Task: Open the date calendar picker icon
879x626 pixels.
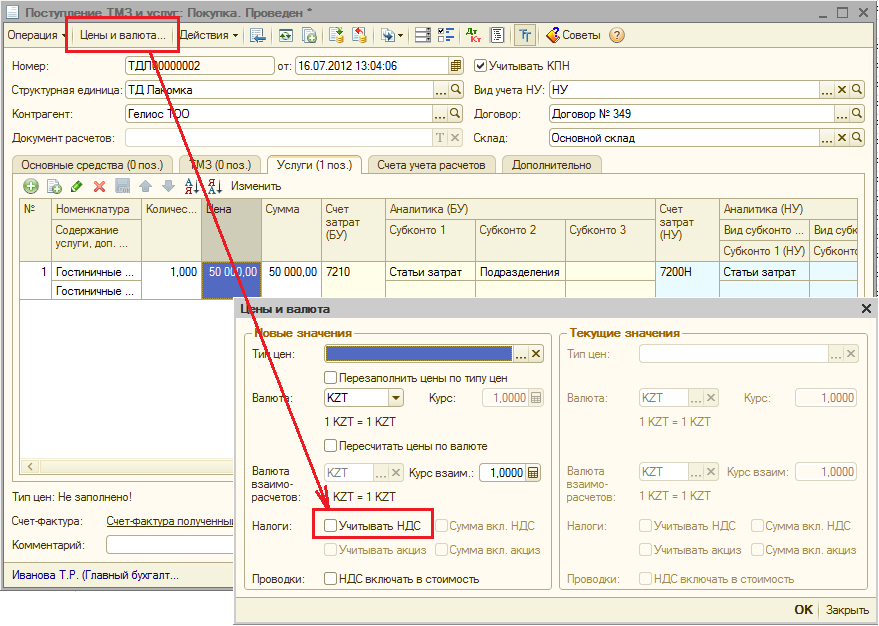Action: tap(456, 66)
